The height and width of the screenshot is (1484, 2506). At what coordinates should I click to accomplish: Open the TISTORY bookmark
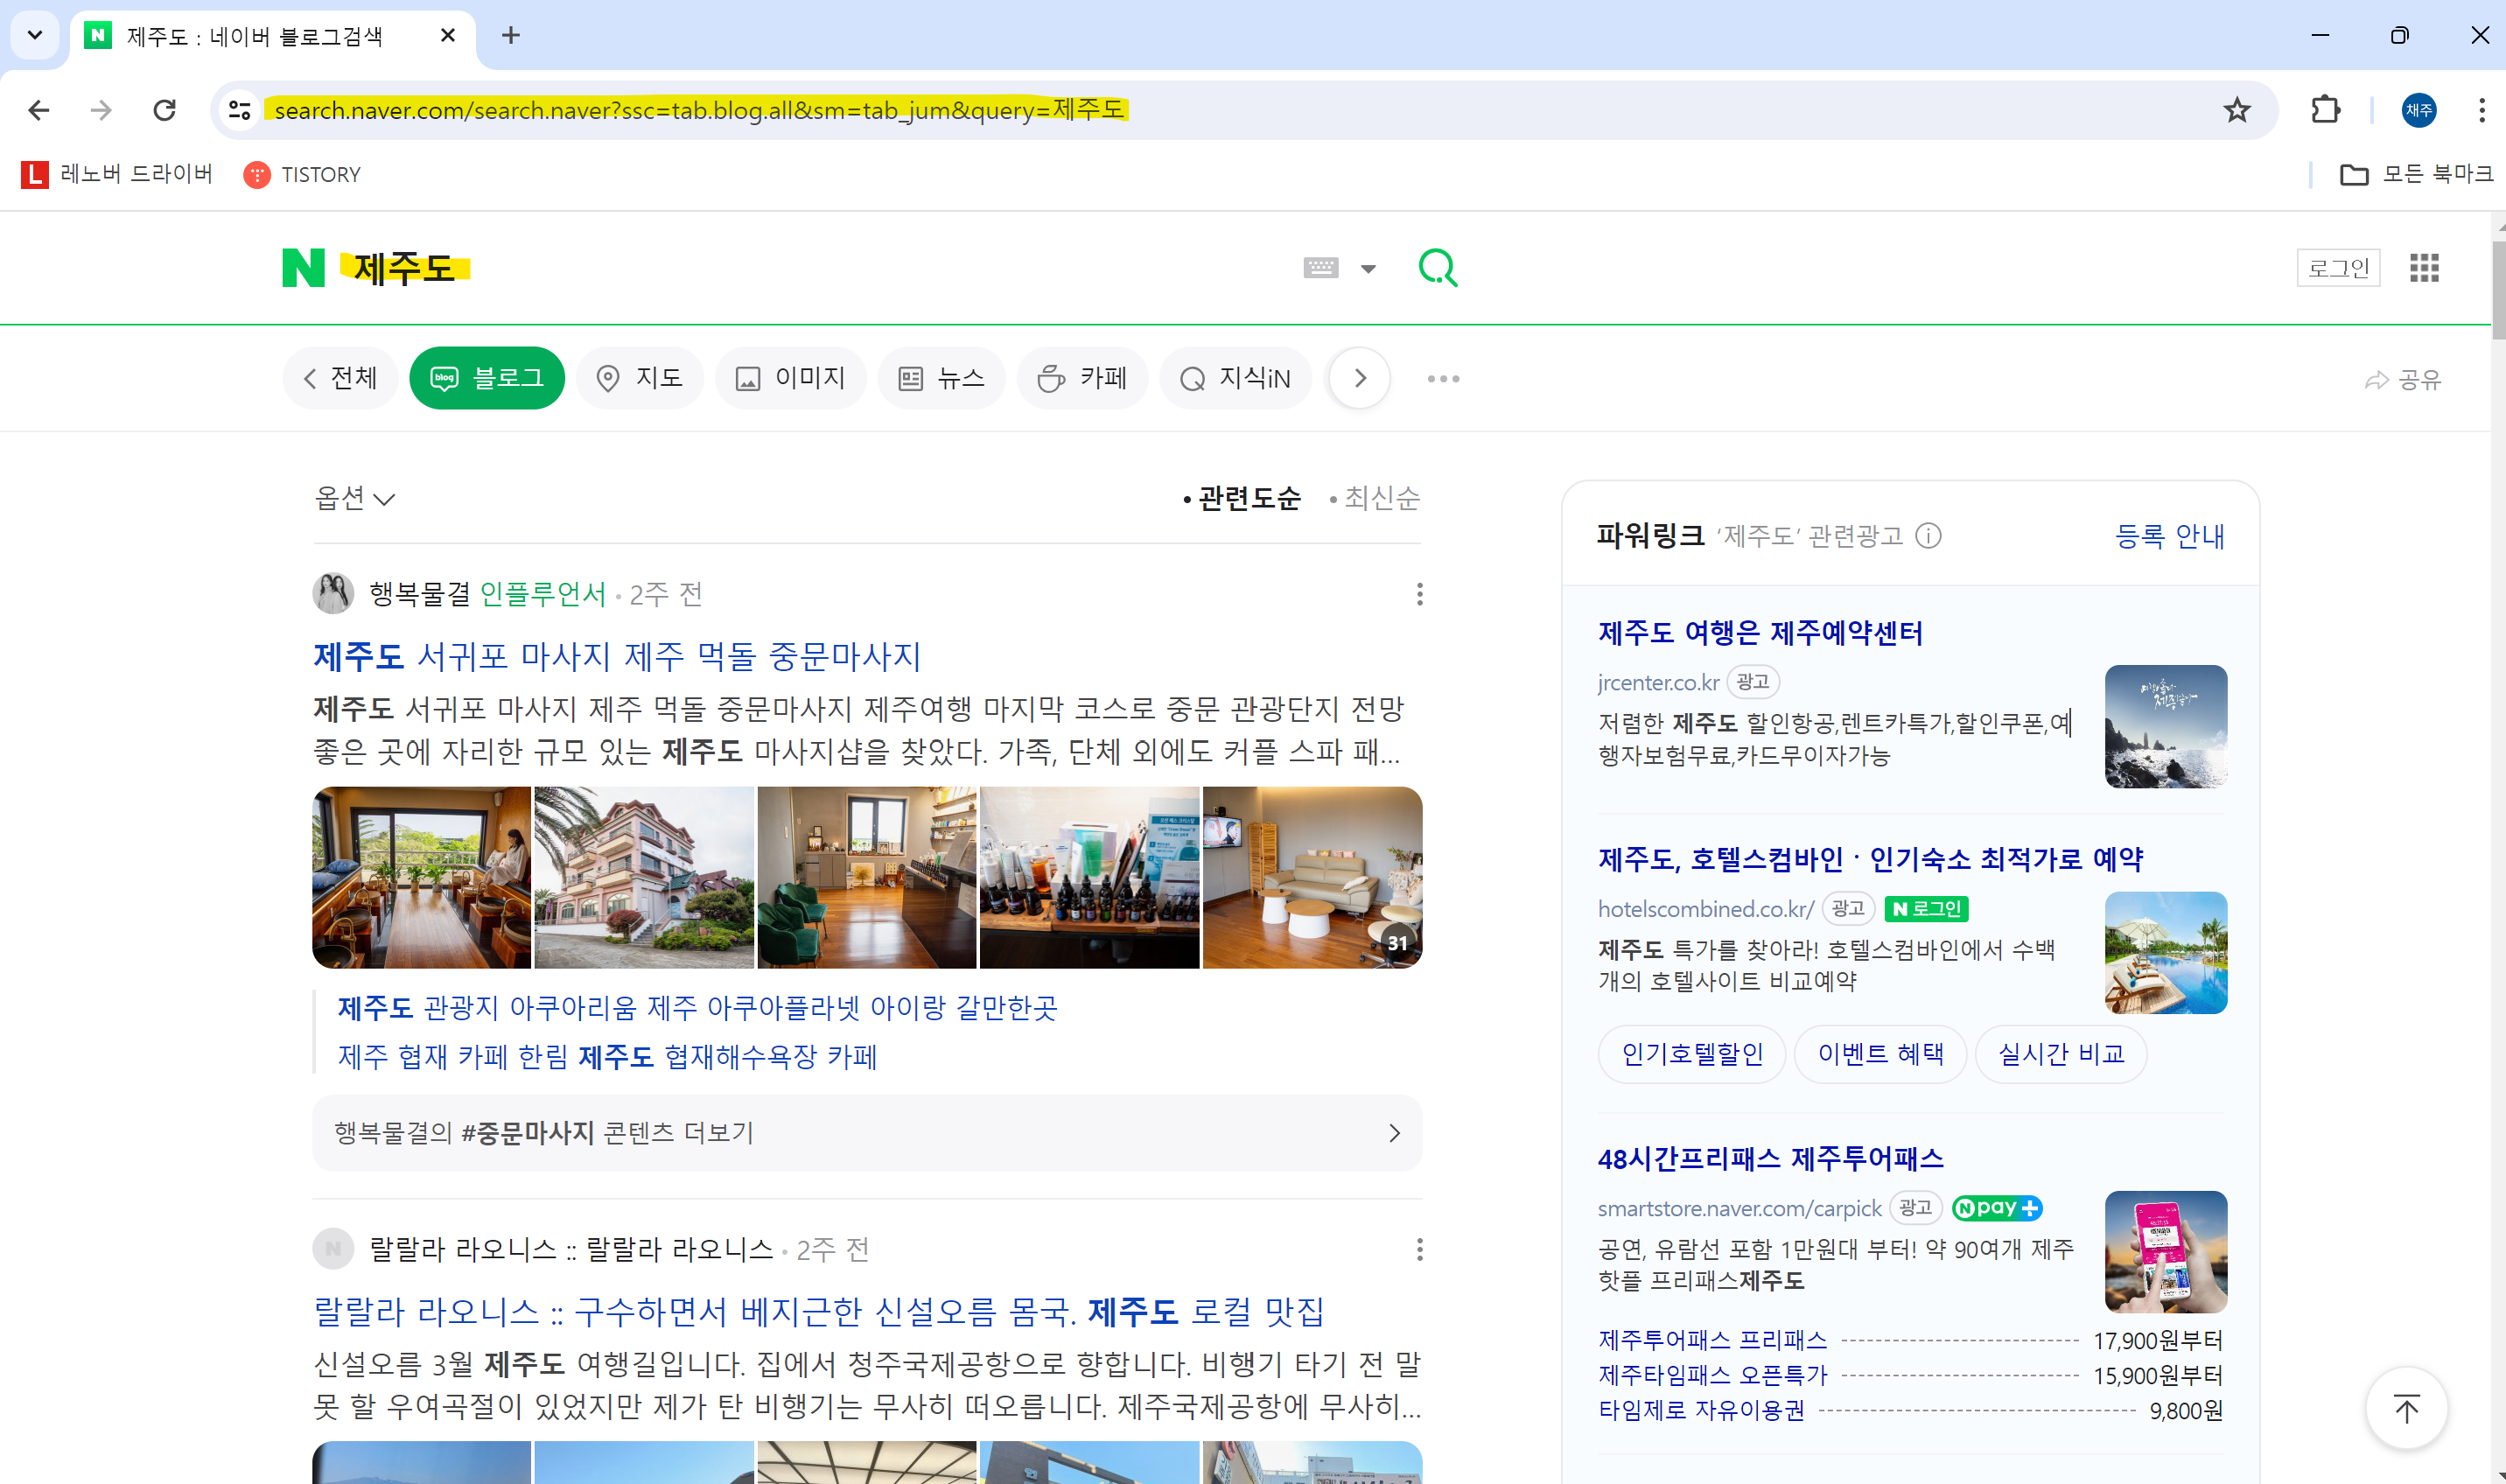point(302,174)
